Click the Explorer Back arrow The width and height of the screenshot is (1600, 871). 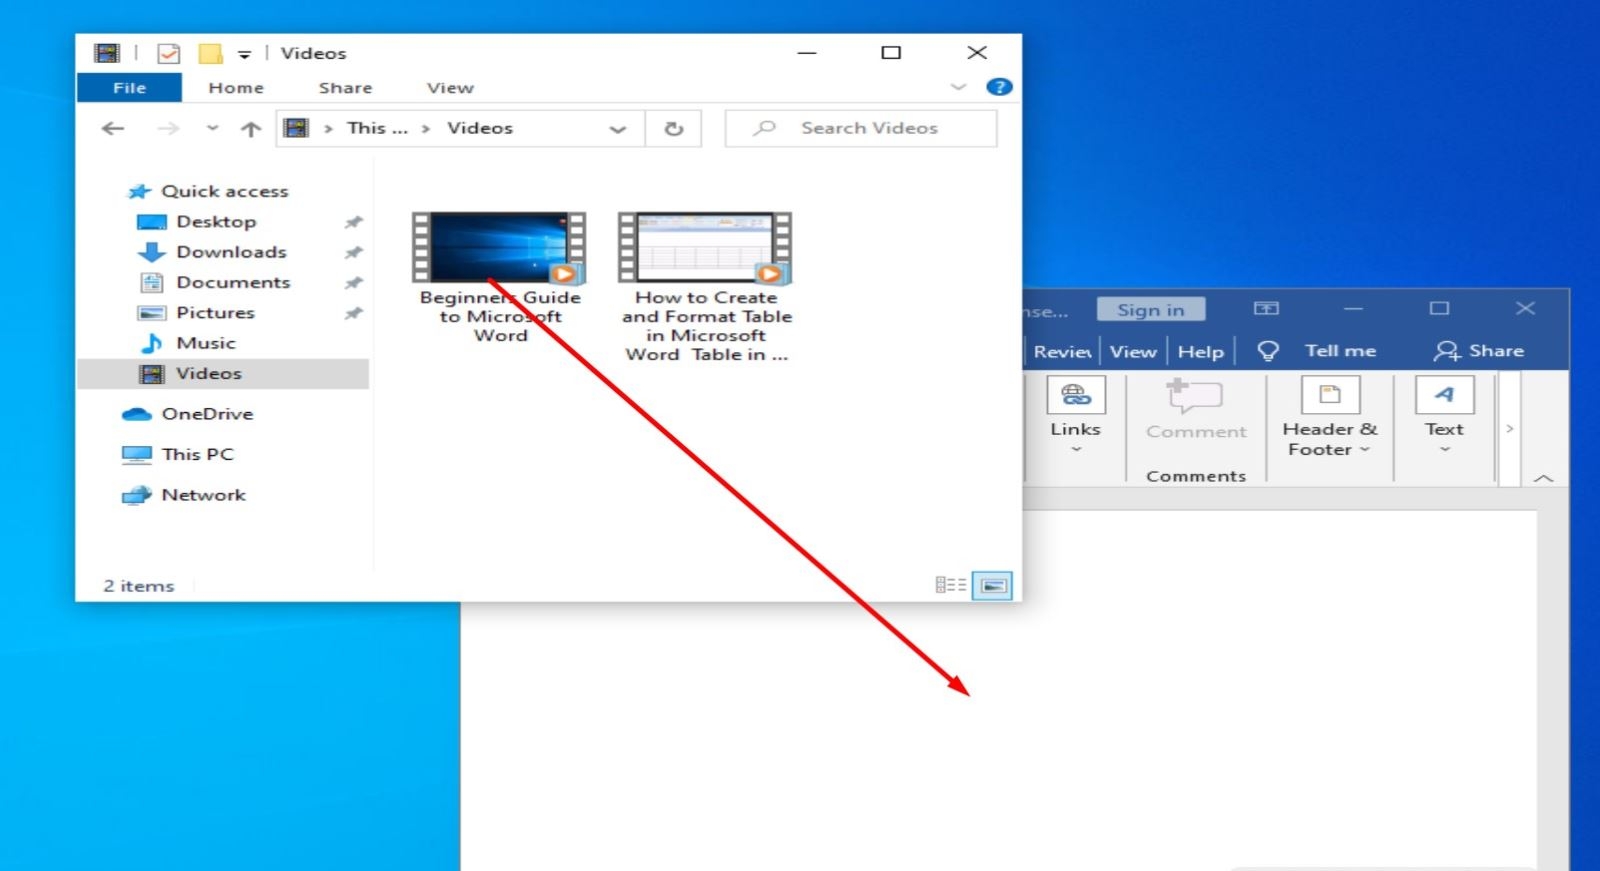(x=113, y=128)
